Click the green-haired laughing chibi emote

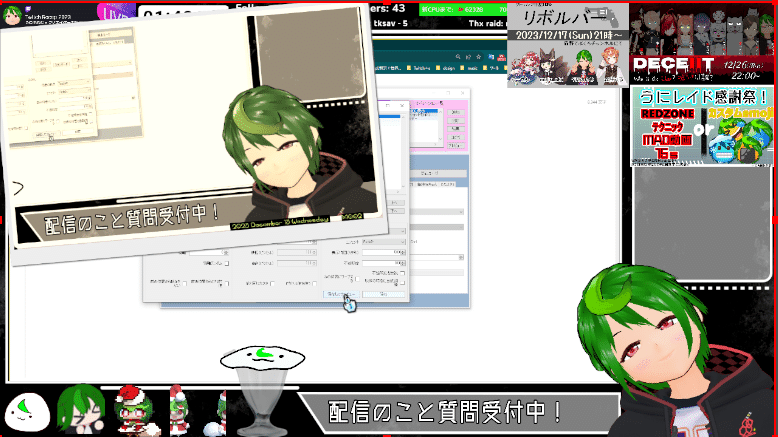80,408
